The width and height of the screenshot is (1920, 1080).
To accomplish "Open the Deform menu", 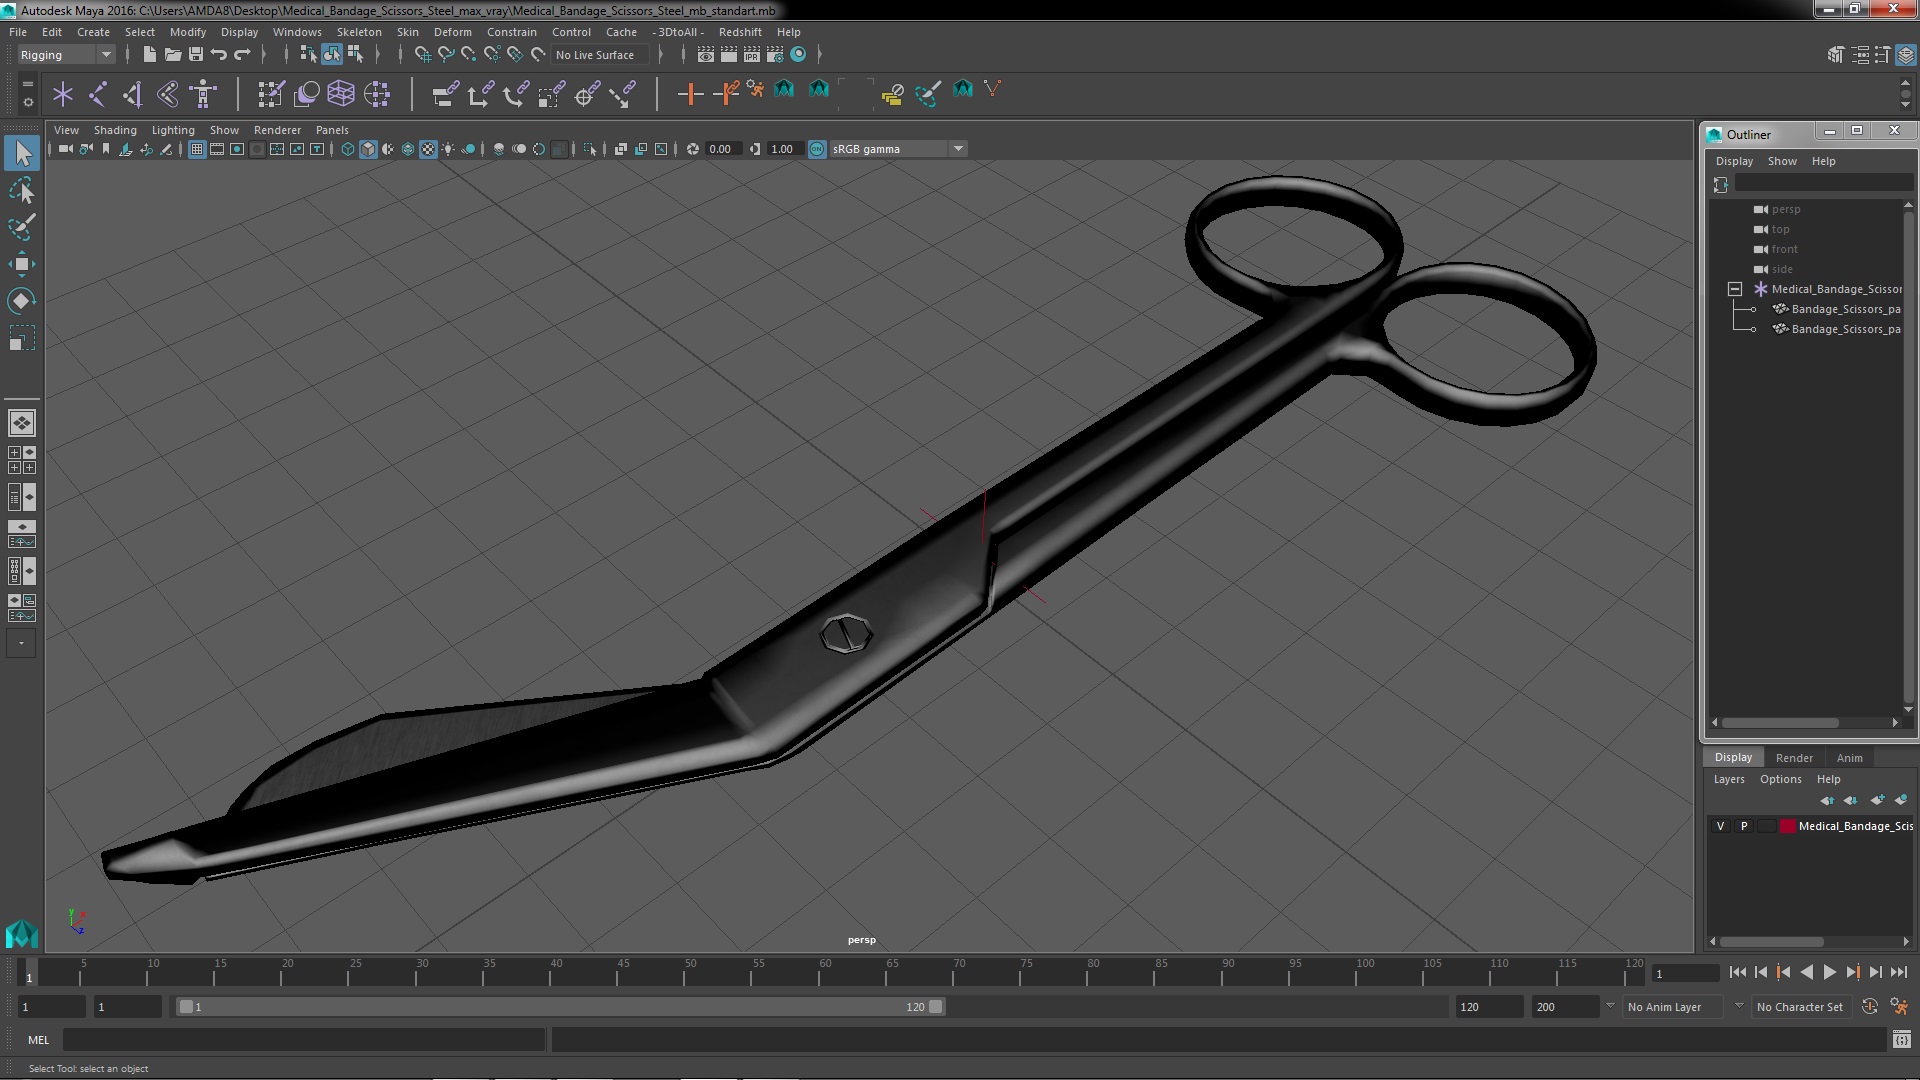I will pyautogui.click(x=452, y=32).
